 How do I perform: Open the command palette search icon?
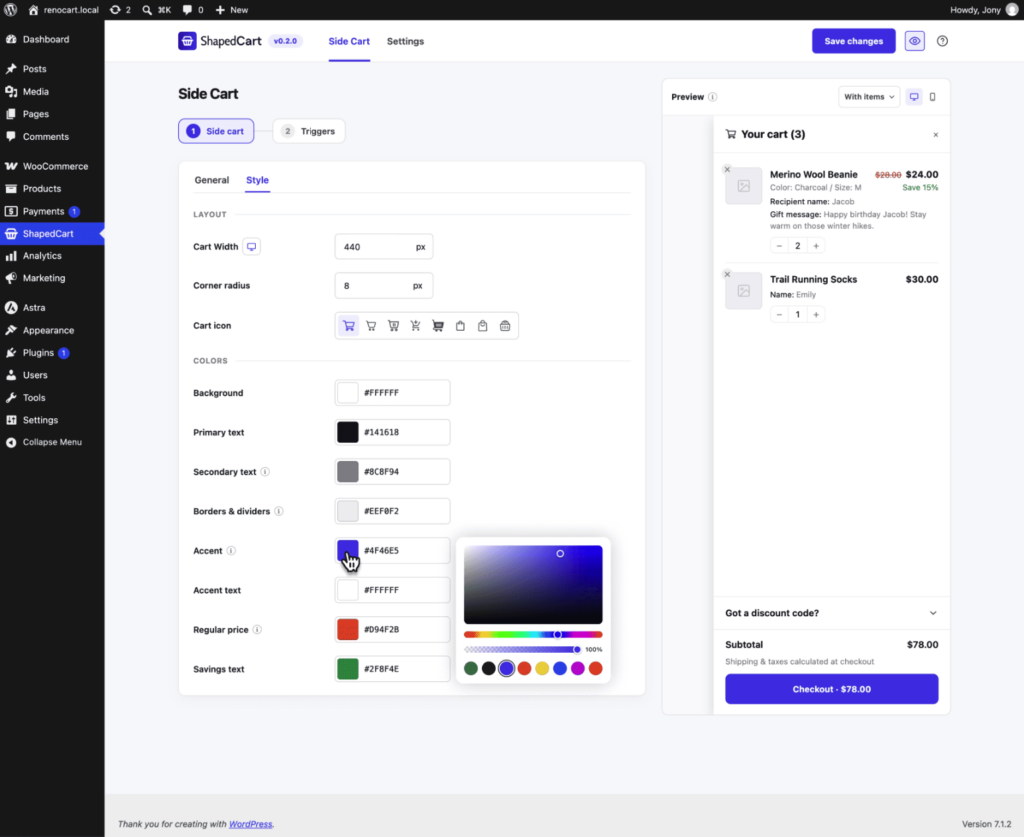point(157,10)
